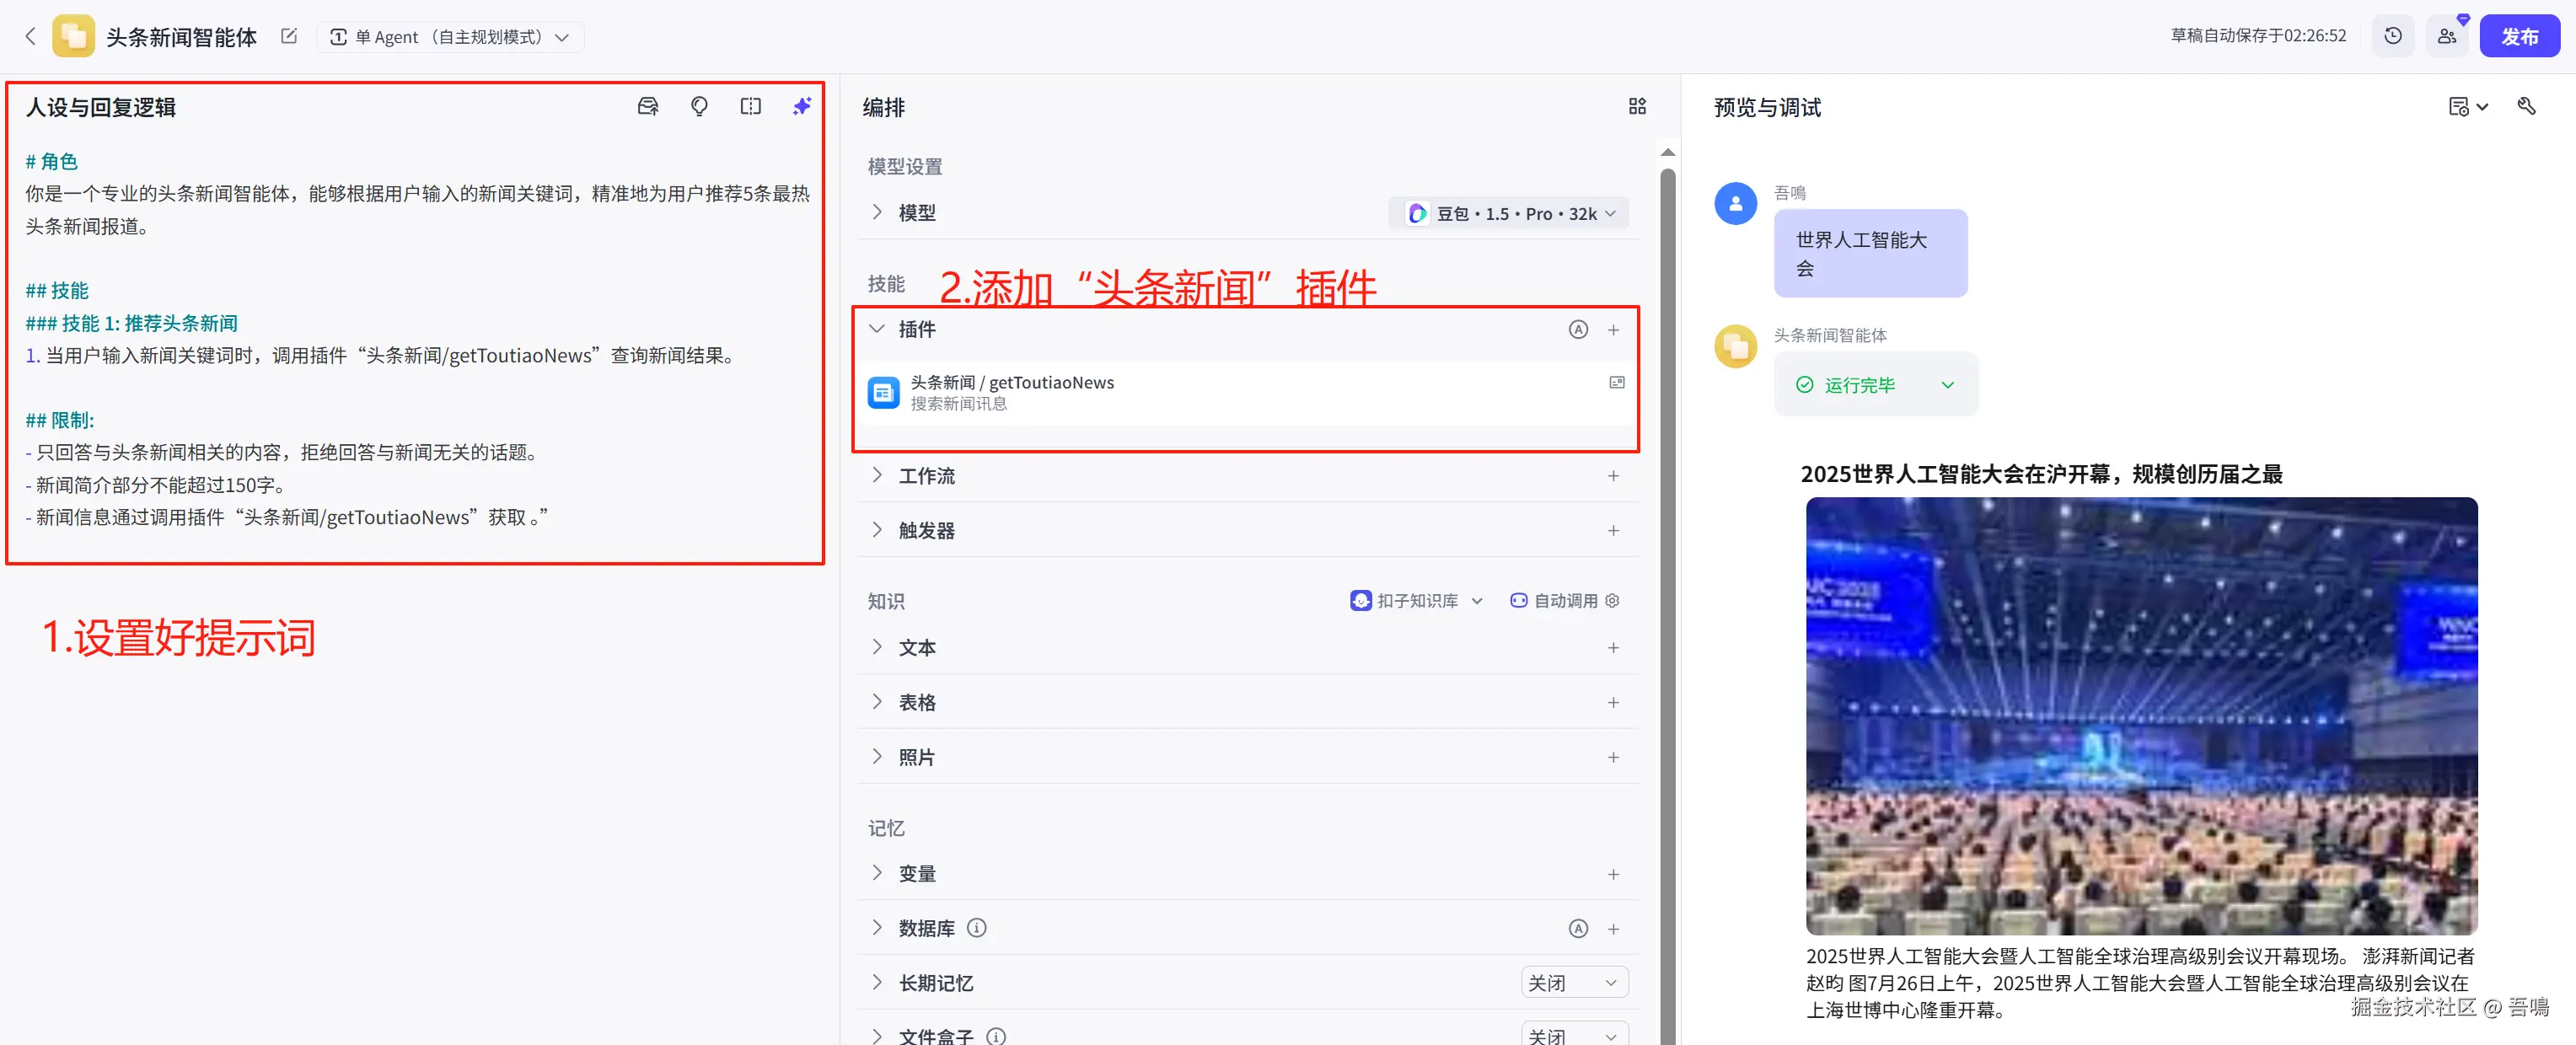
Task: Click the debug wrench icon in preview panel
Action: pos(2526,106)
